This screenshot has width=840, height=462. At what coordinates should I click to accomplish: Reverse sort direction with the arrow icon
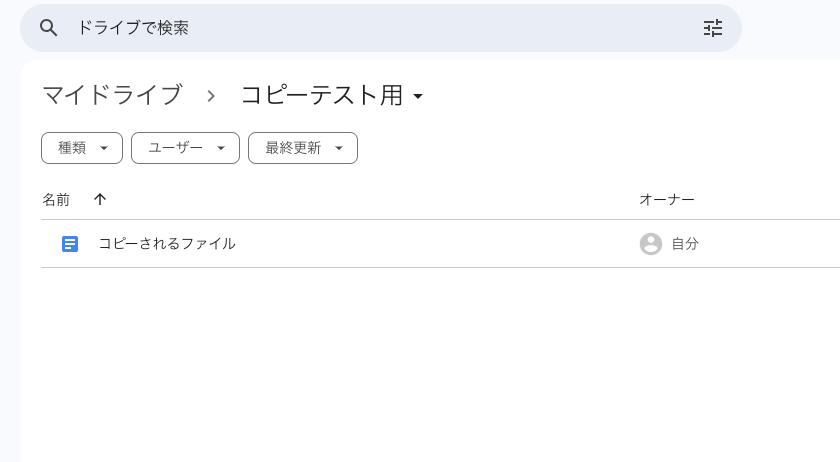coord(100,199)
